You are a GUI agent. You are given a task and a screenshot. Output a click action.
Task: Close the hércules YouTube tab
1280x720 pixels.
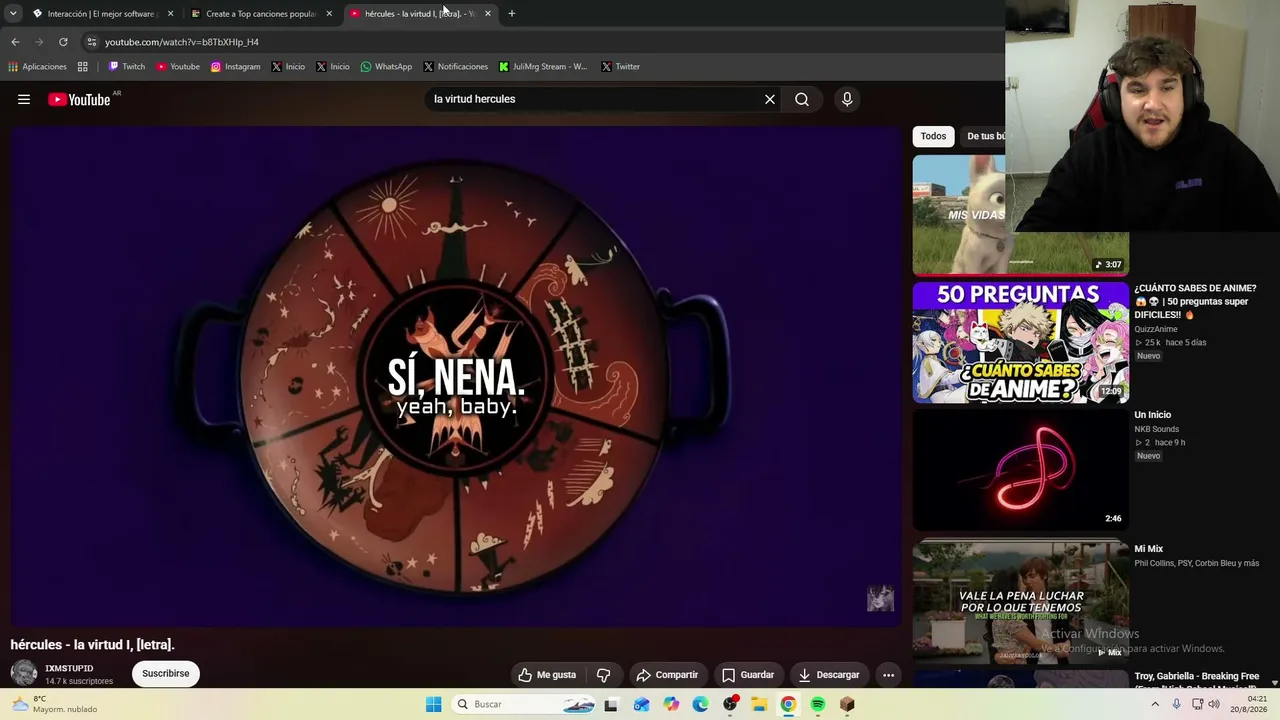488,14
